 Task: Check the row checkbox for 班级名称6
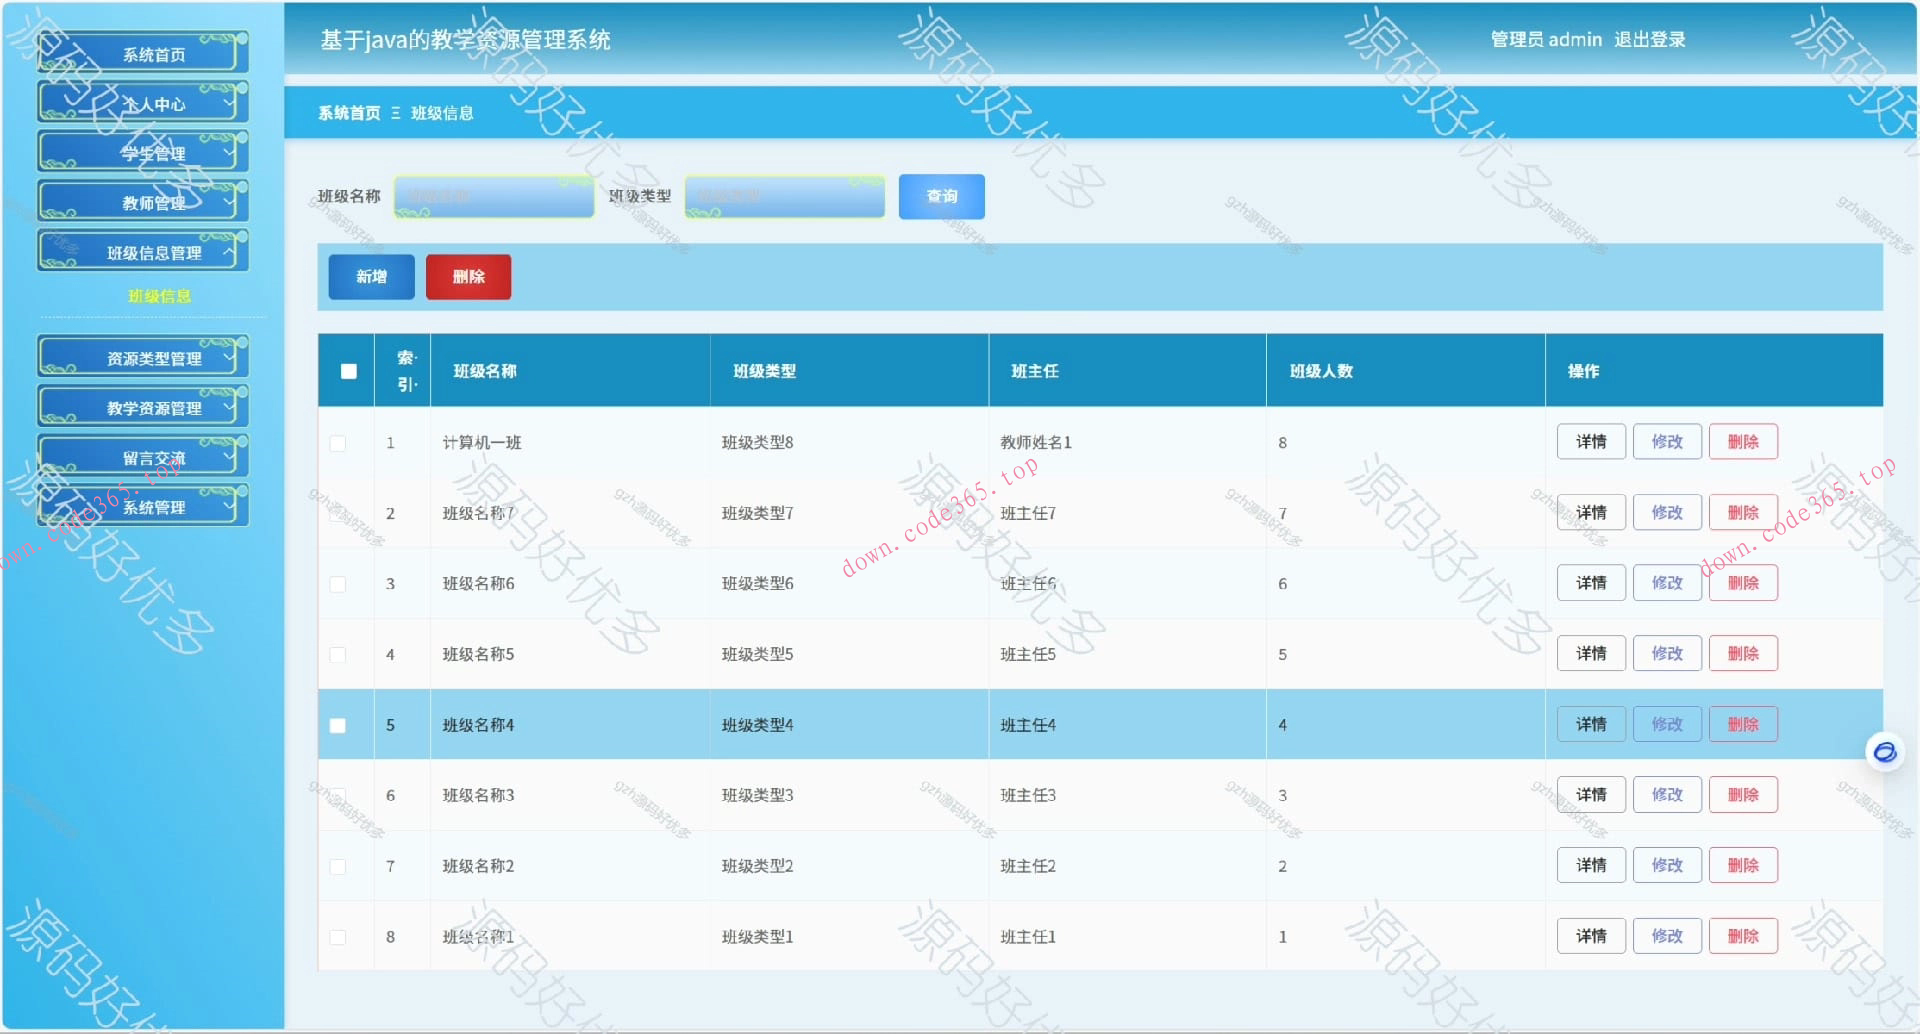[338, 584]
